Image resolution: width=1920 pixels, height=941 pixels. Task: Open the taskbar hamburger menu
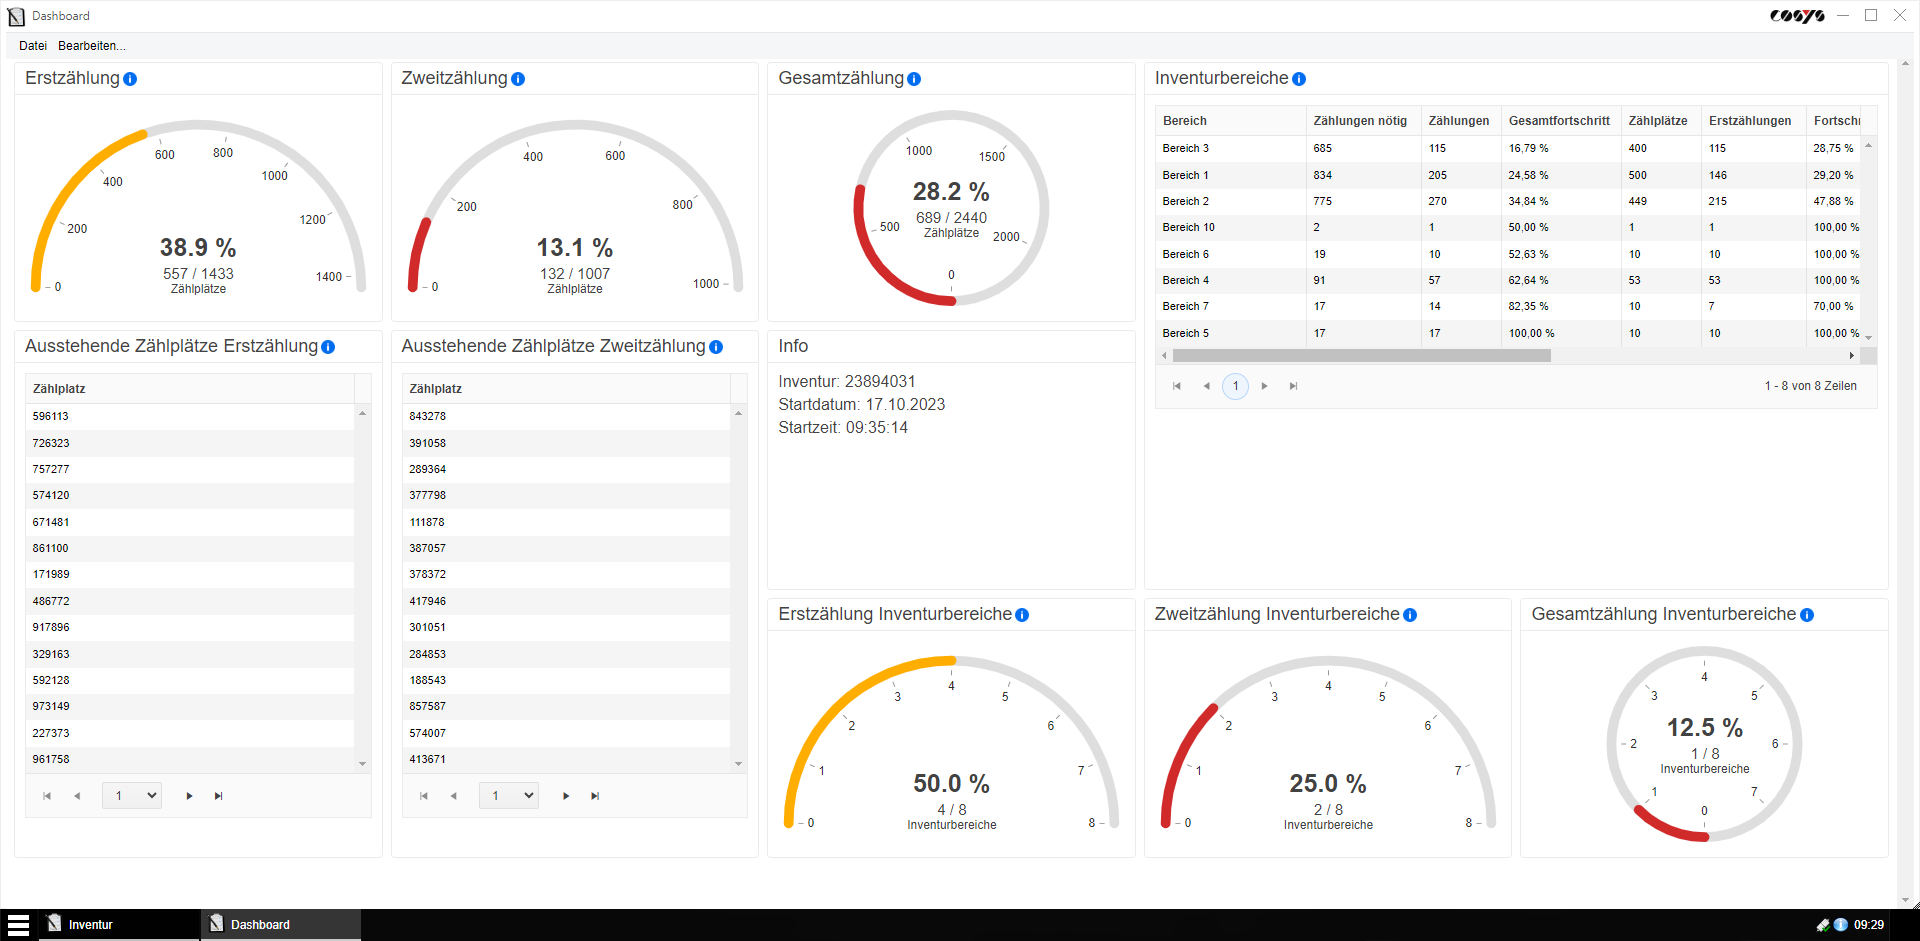[x=18, y=925]
